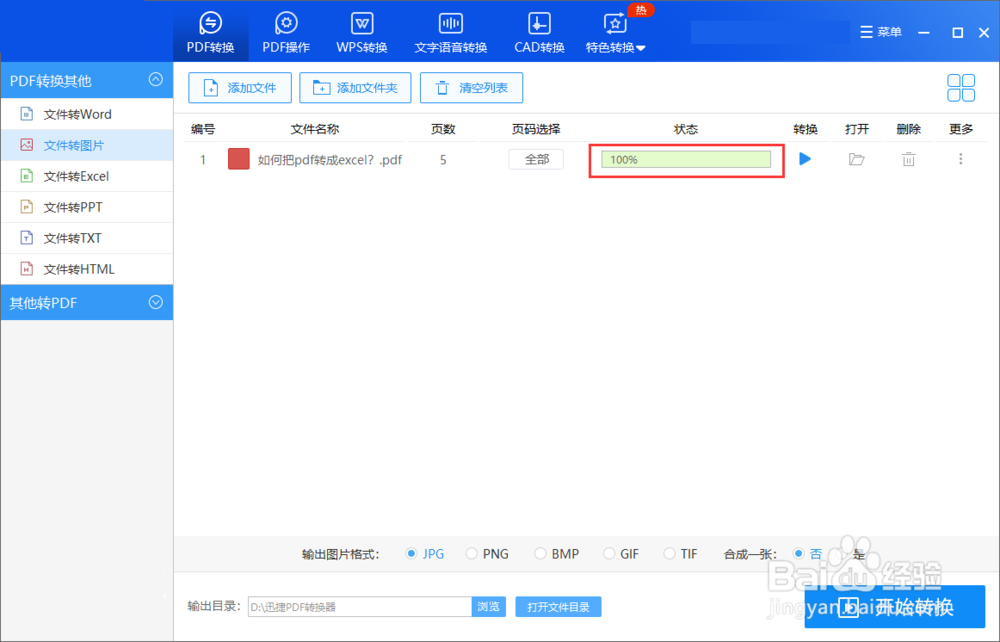Switch to grid view layout
This screenshot has height=642, width=1000.
point(960,88)
